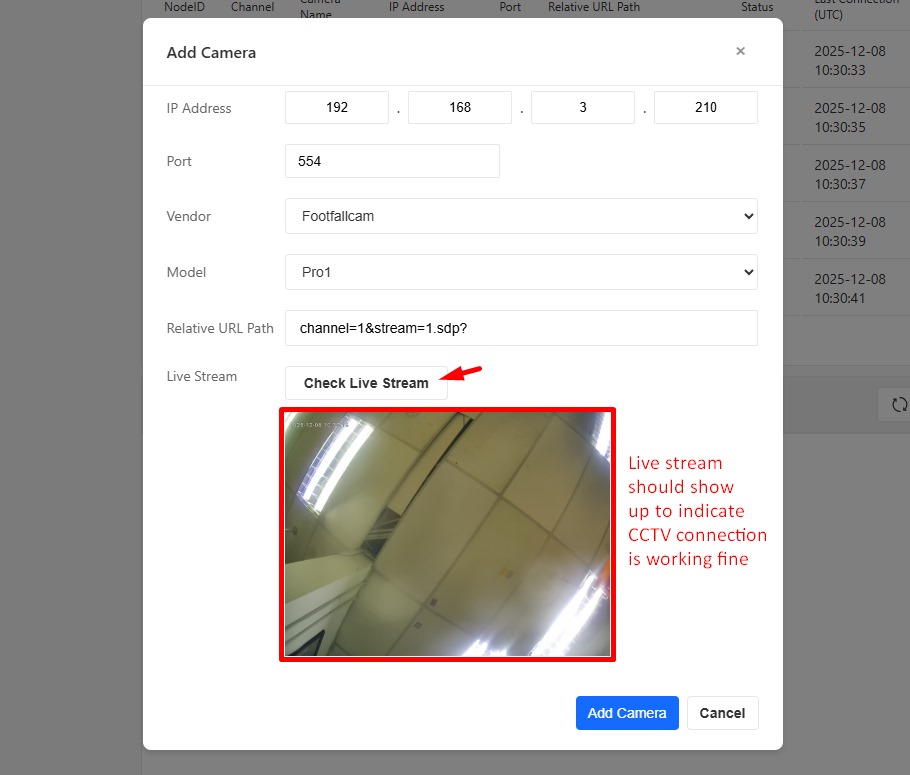This screenshot has height=775, width=910.
Task: Click the live stream camera preview image
Action: pyautogui.click(x=447, y=534)
